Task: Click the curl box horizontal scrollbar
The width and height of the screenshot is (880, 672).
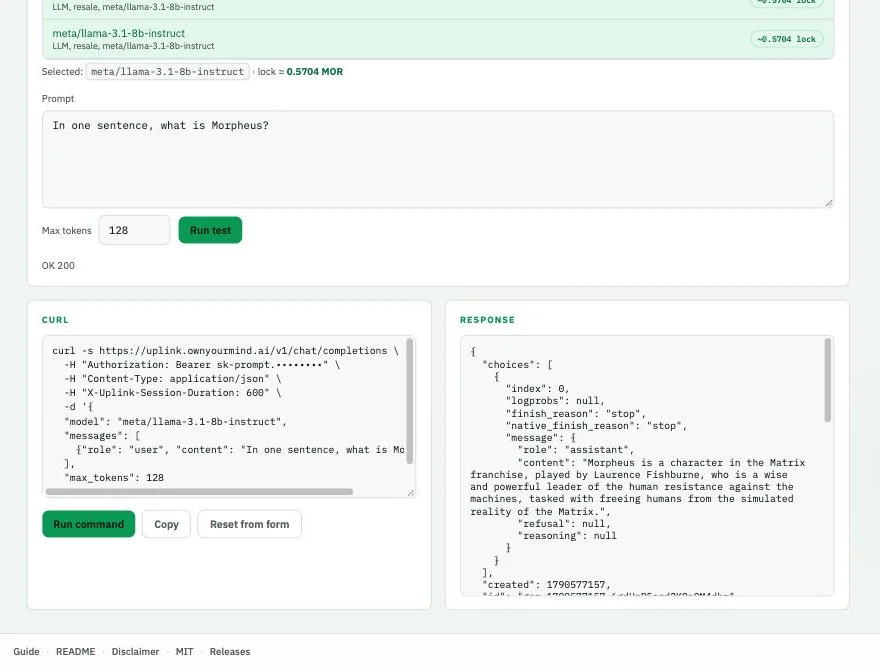Action: point(199,492)
